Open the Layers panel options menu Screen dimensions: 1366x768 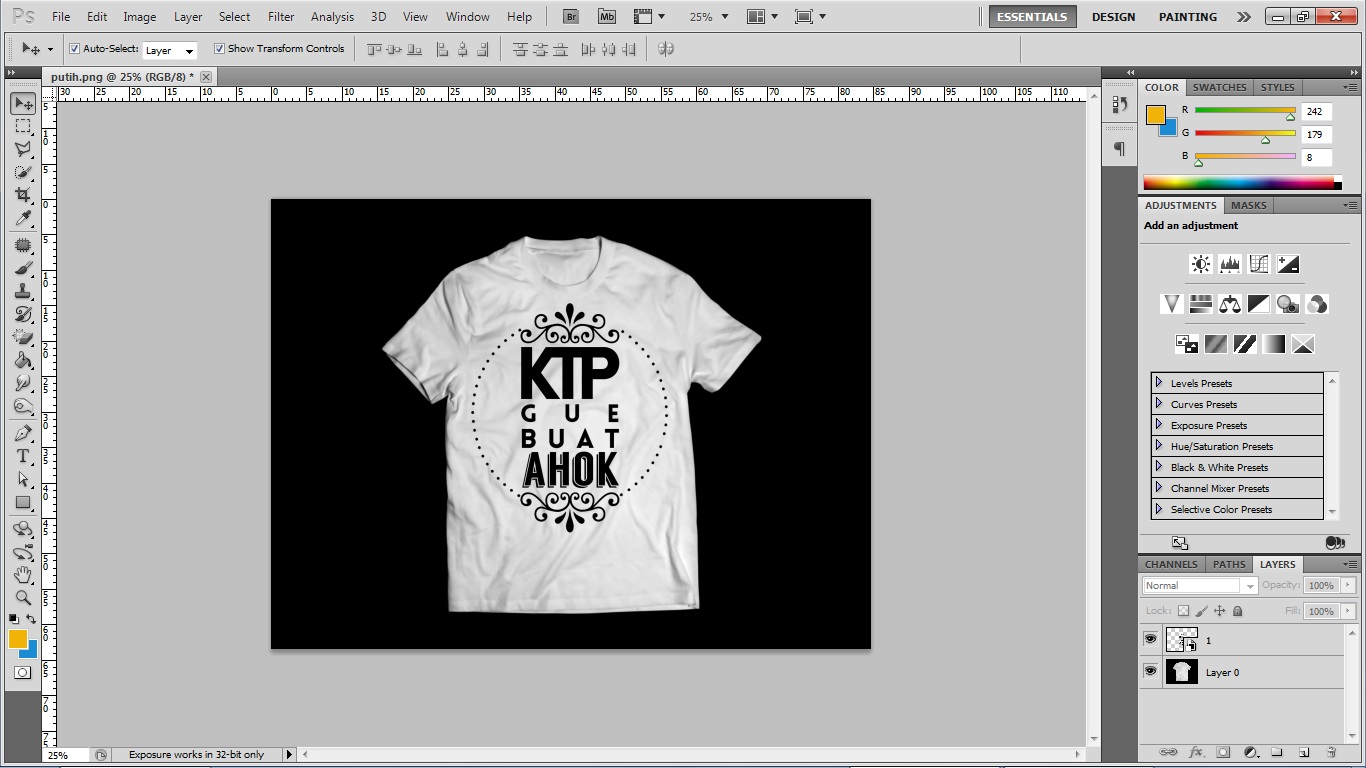click(1349, 564)
